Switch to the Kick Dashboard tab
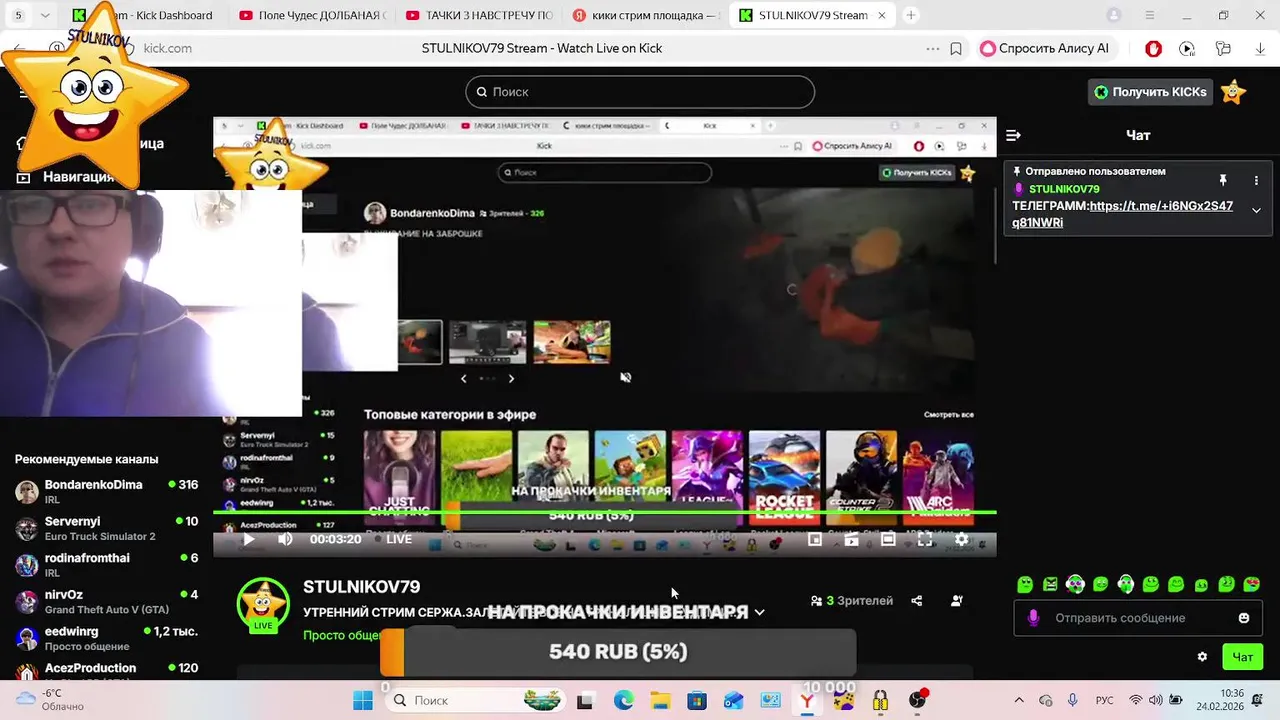The image size is (1280, 720). coord(144,15)
